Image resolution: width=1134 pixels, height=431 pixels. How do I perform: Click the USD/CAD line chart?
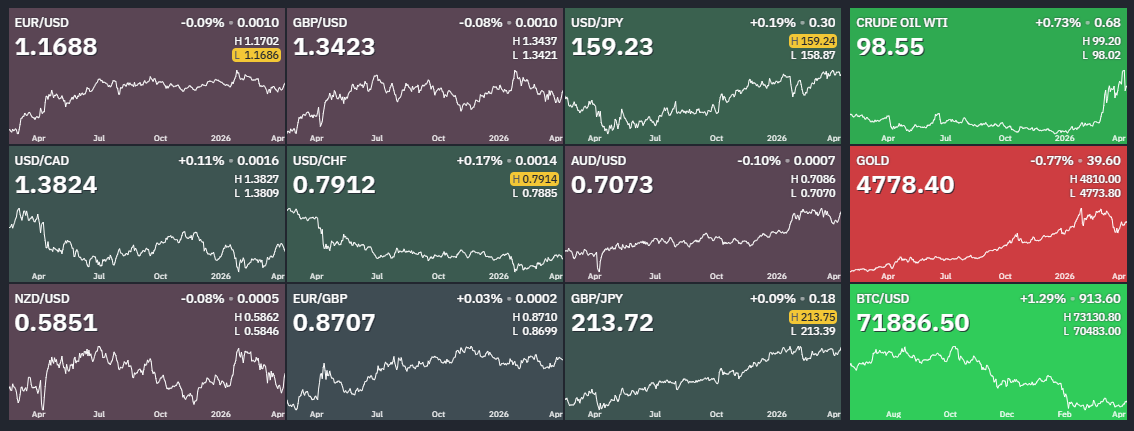[147, 245]
